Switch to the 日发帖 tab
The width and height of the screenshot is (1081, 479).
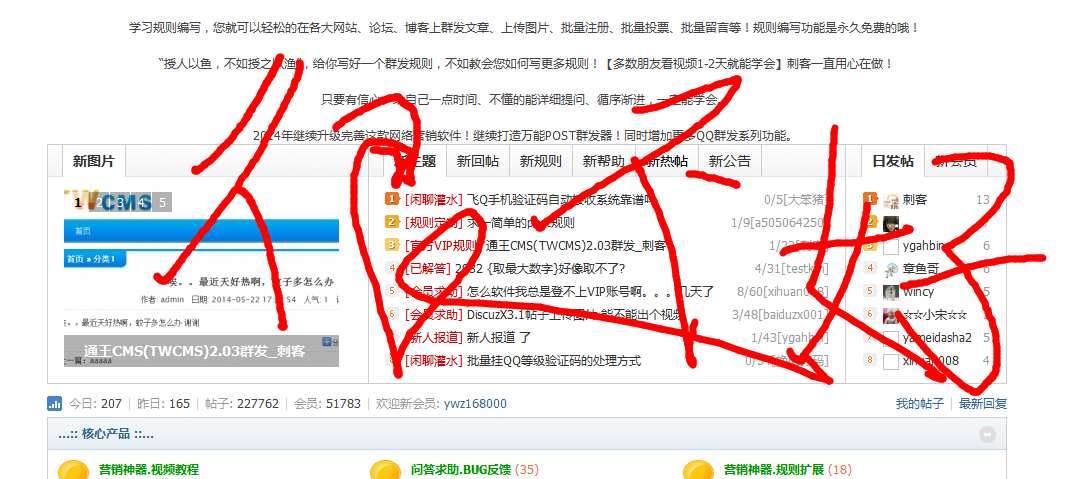click(x=893, y=161)
